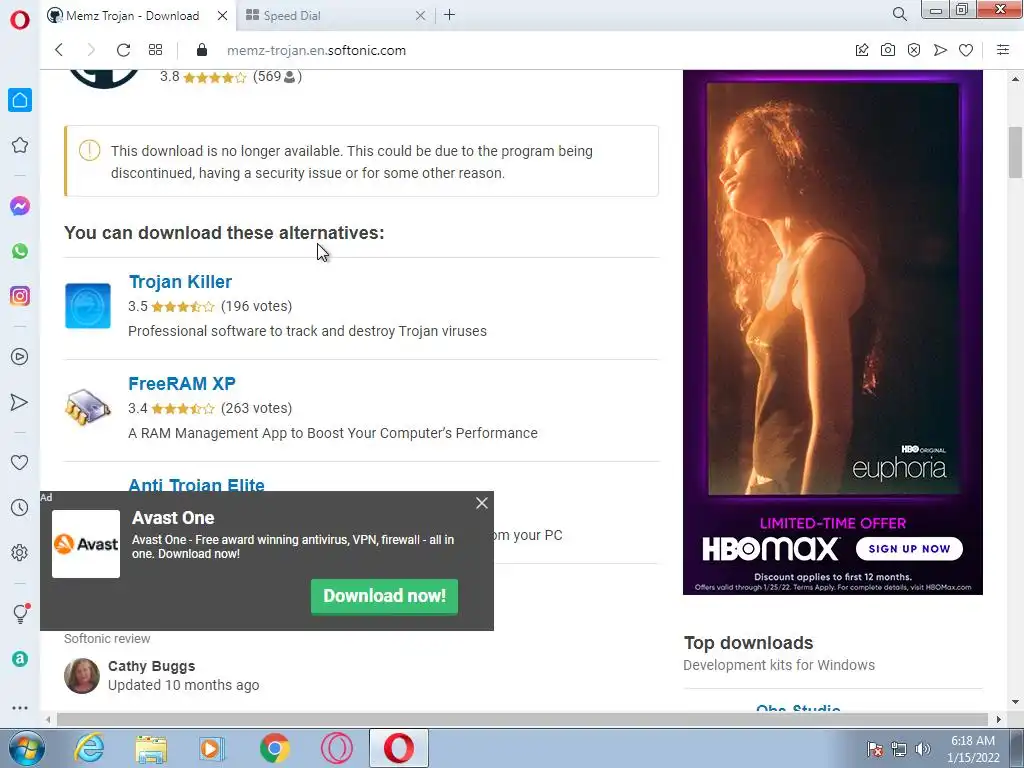This screenshot has width=1024, height=768.
Task: Open the ad blocker shield icon
Action: pos(914,50)
